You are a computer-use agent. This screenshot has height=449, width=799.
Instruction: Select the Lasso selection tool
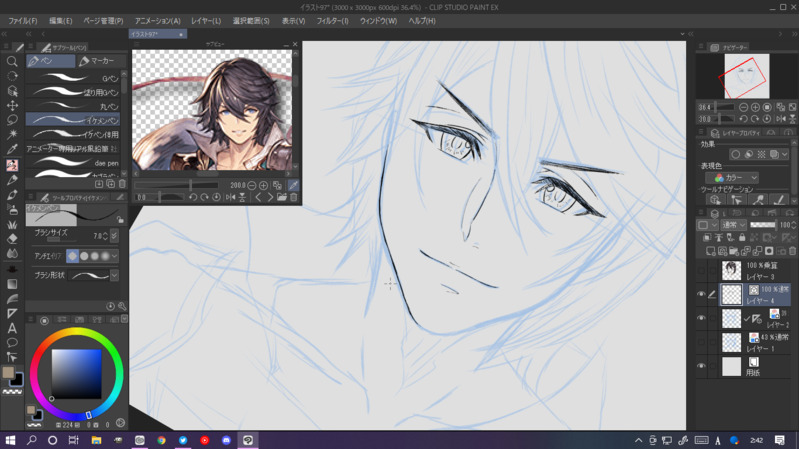[12, 120]
